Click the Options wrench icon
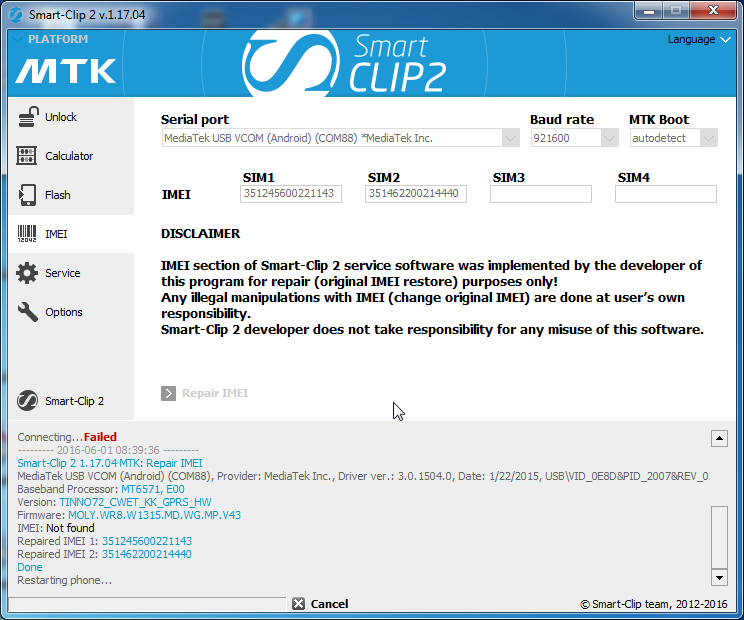 (28, 312)
